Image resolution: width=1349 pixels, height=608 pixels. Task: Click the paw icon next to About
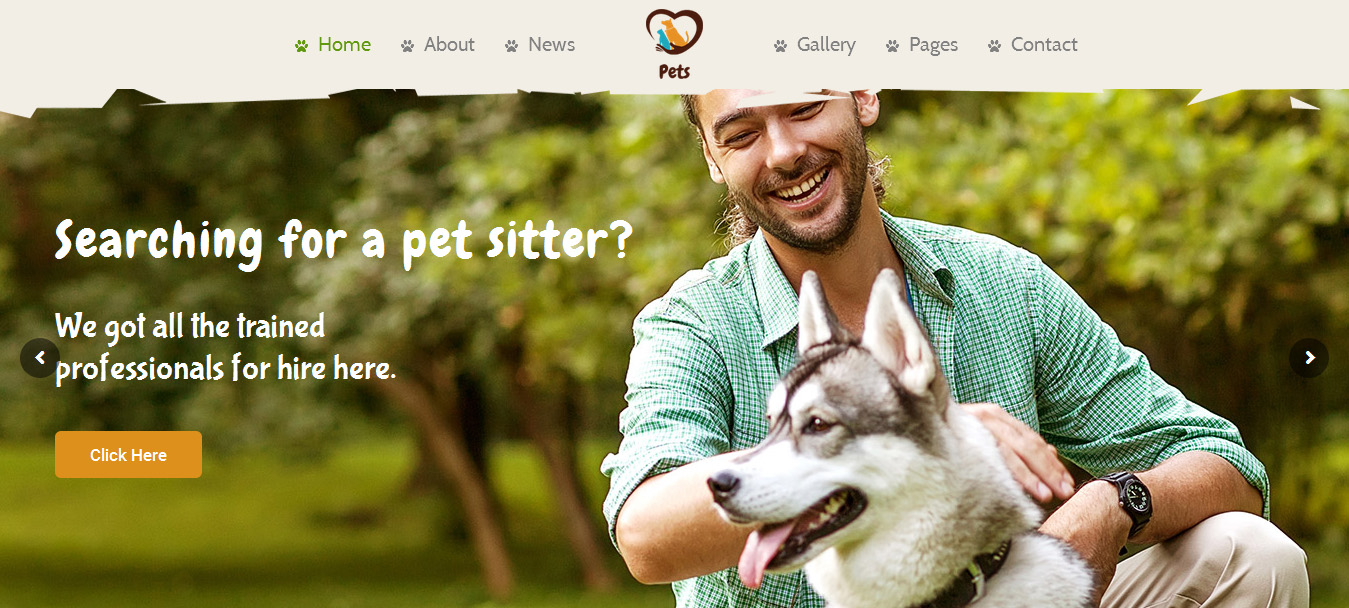(407, 46)
